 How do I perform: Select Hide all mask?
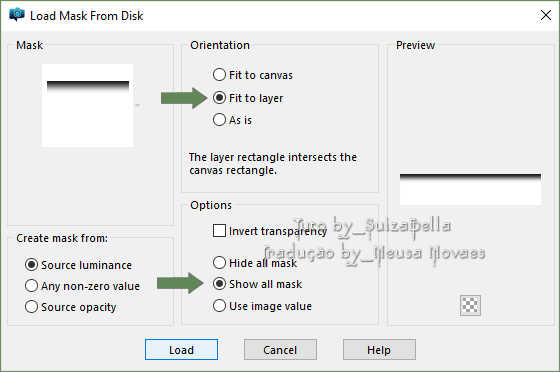point(255,263)
